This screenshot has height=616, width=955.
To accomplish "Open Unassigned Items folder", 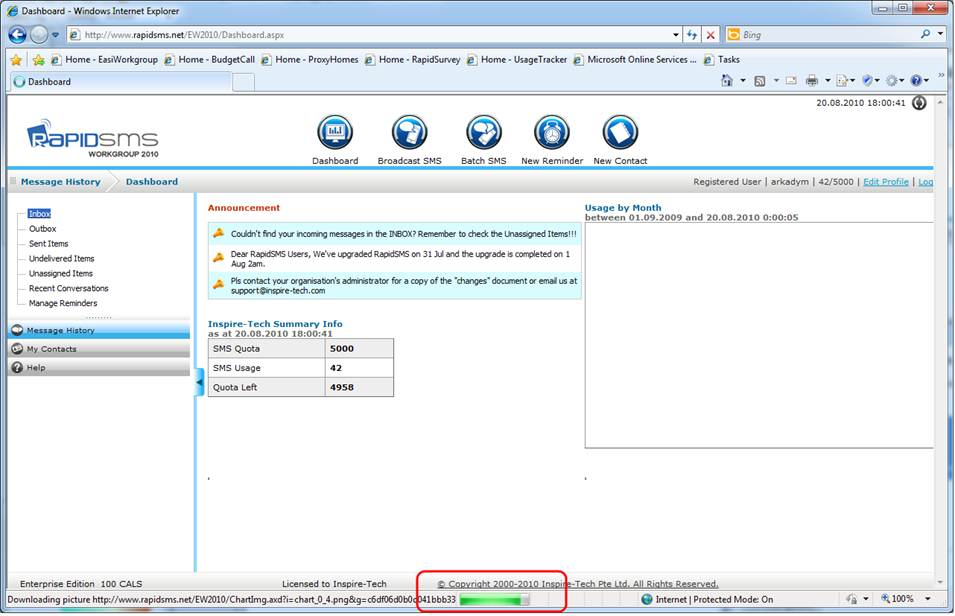I will tap(61, 274).
